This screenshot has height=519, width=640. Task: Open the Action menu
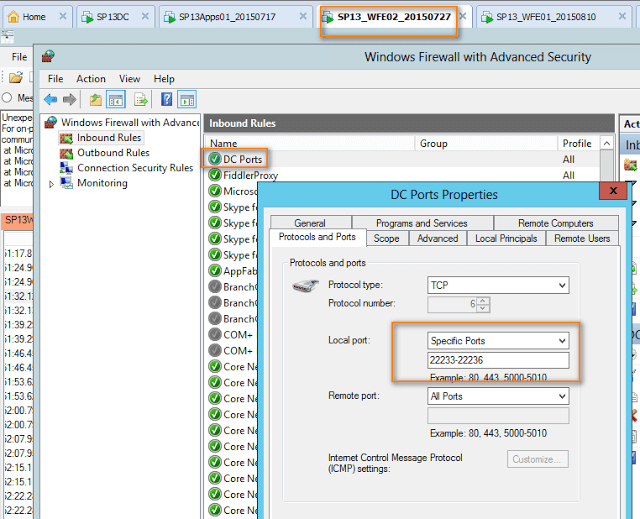point(91,78)
